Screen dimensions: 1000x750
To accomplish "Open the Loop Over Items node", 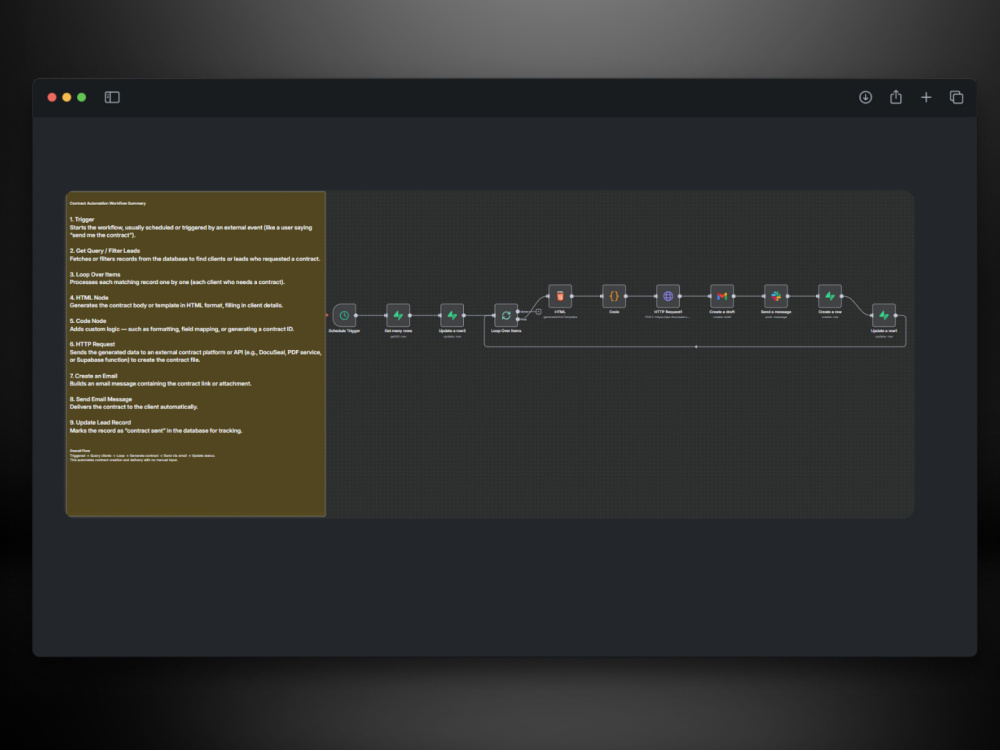I will click(x=506, y=315).
